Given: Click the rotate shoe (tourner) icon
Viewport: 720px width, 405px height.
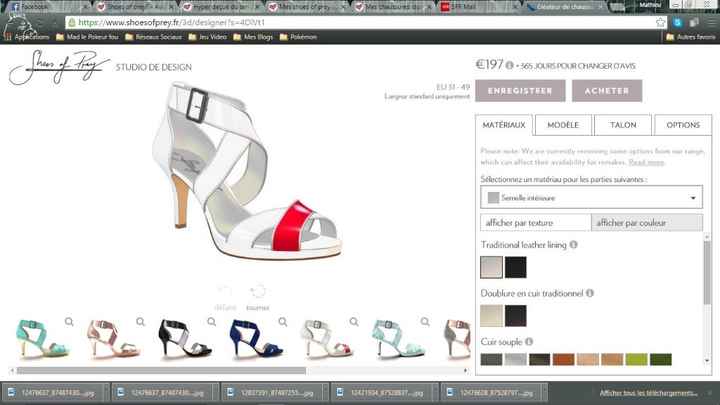Looking at the screenshot, I should (x=258, y=292).
